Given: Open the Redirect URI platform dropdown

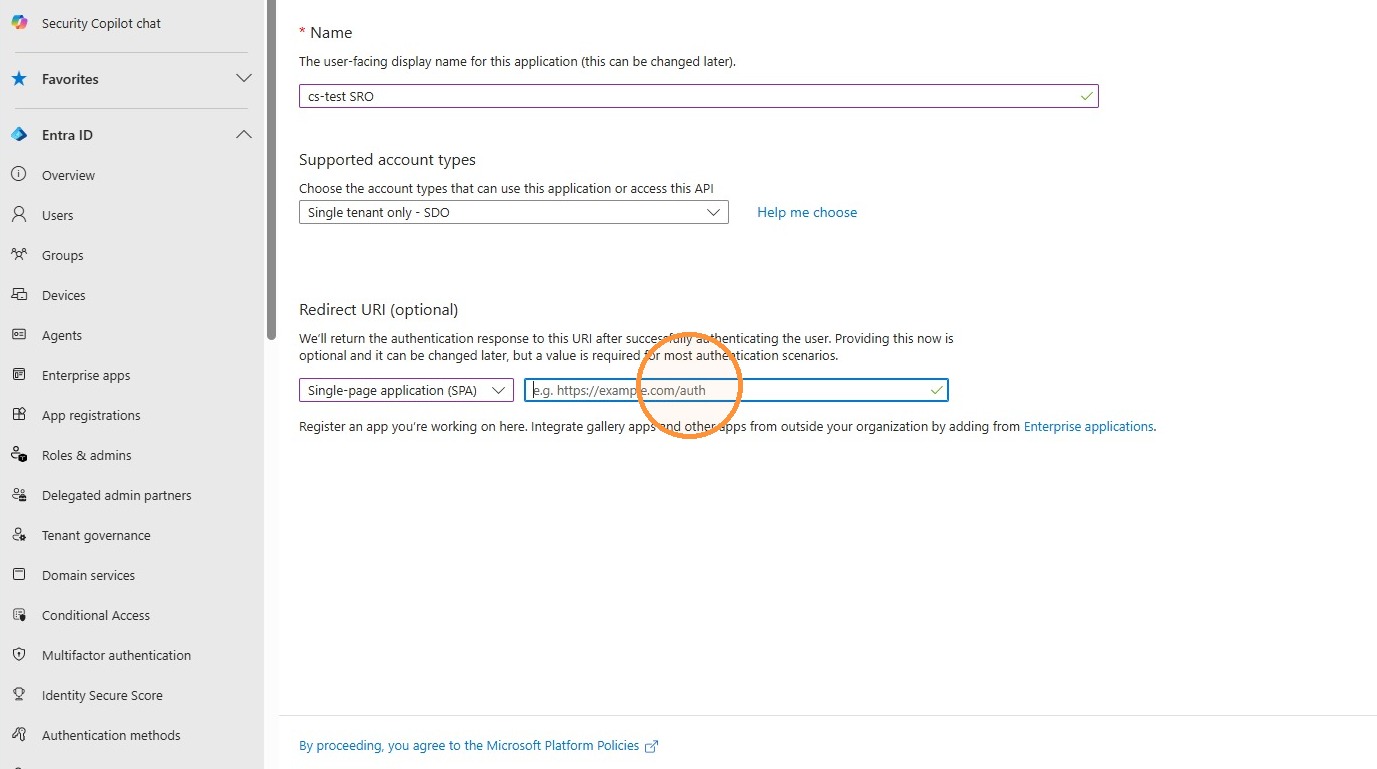Looking at the screenshot, I should [406, 390].
